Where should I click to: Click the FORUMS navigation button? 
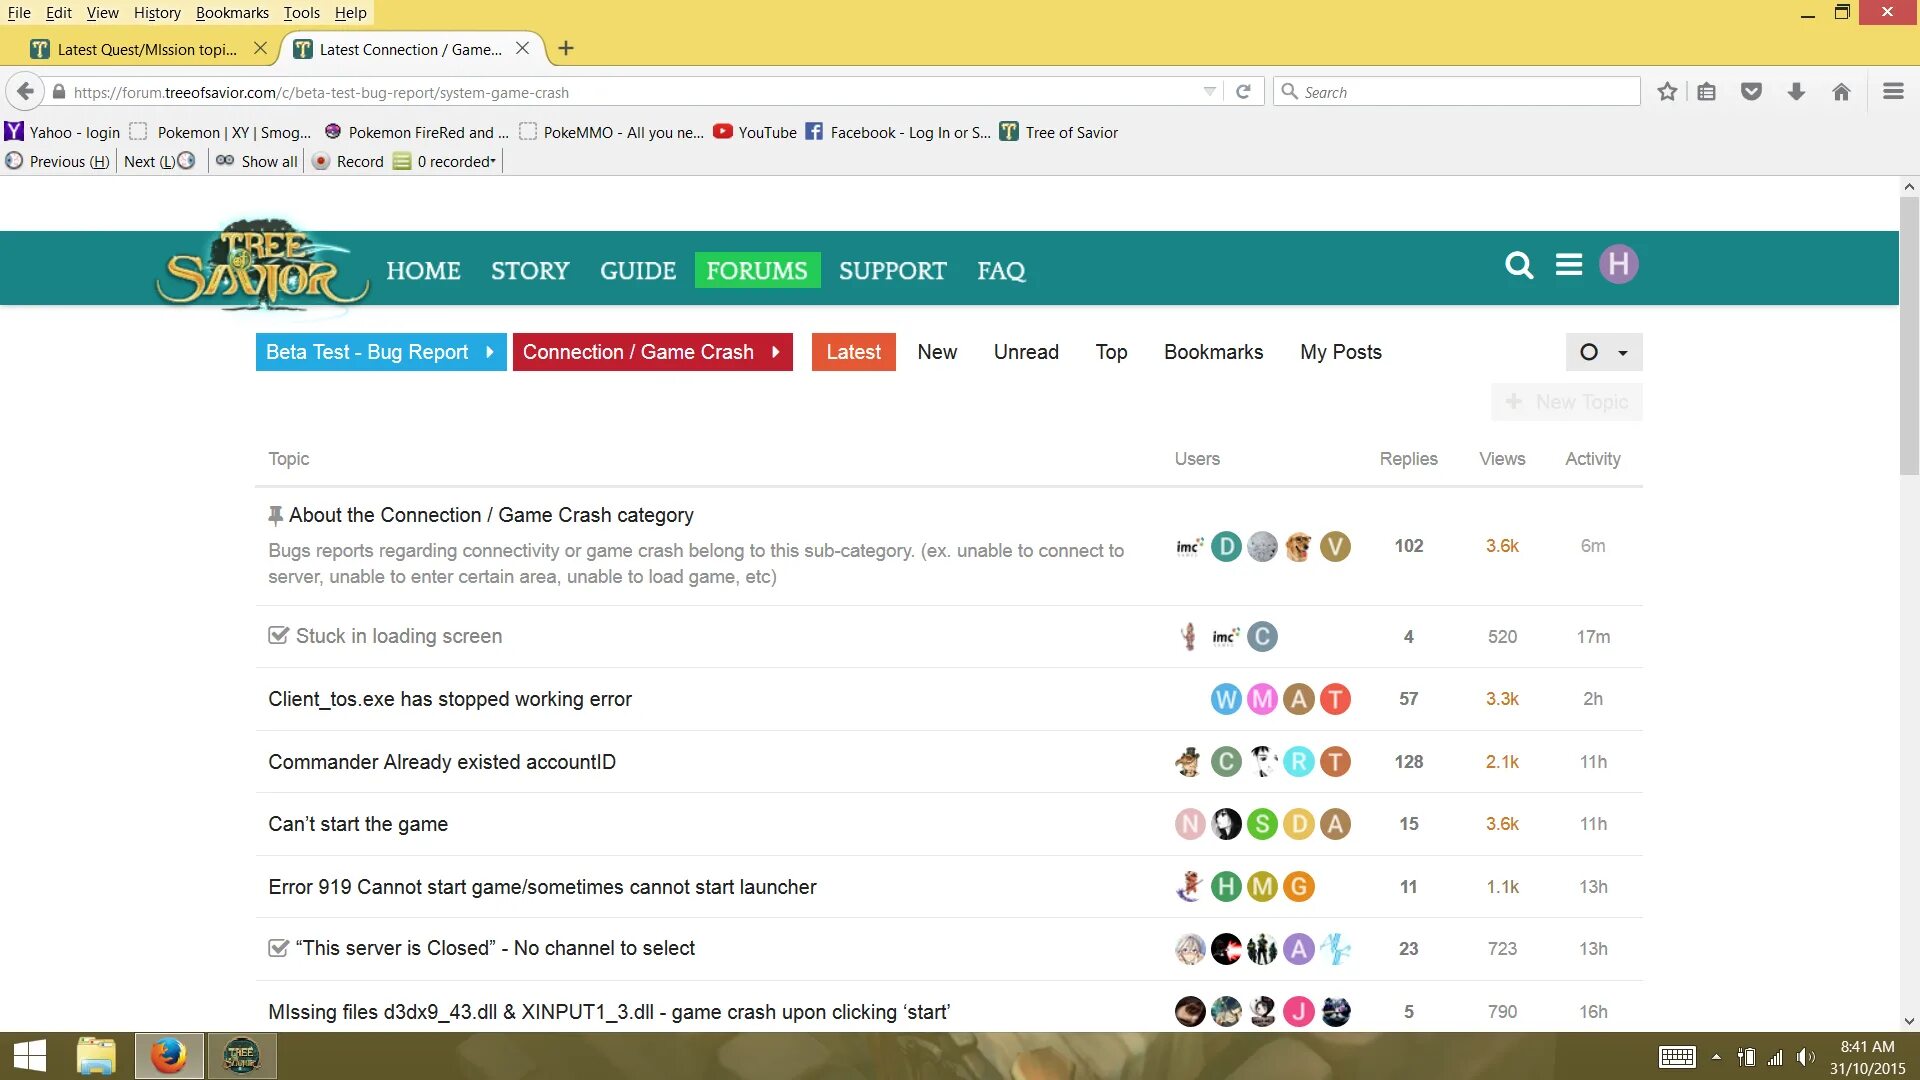(x=757, y=270)
